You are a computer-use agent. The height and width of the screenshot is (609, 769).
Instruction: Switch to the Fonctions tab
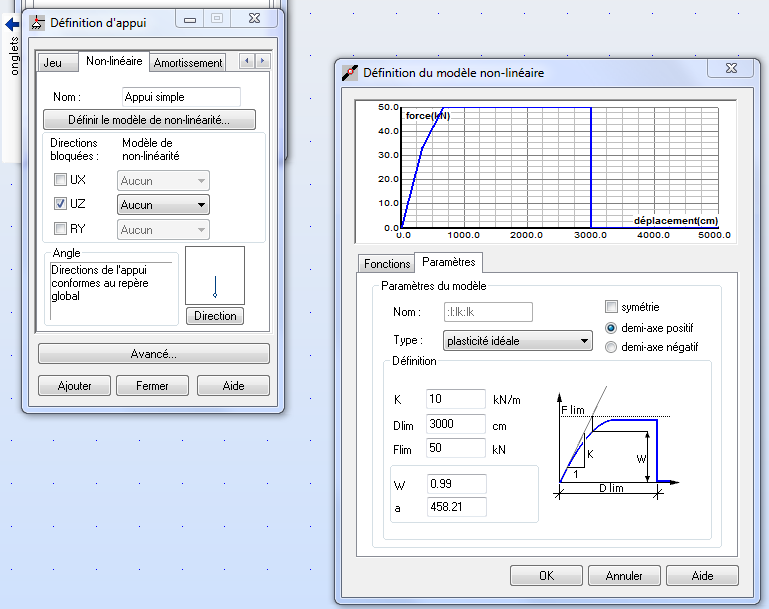pos(386,264)
